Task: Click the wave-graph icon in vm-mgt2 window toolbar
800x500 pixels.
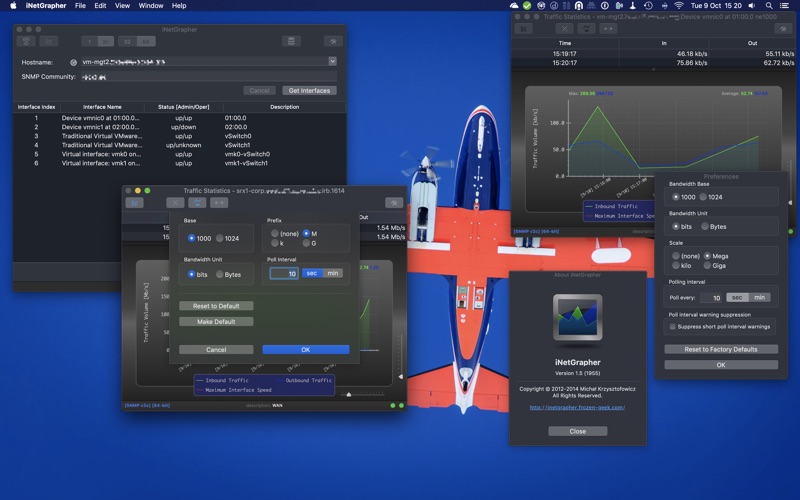Action: point(586,29)
